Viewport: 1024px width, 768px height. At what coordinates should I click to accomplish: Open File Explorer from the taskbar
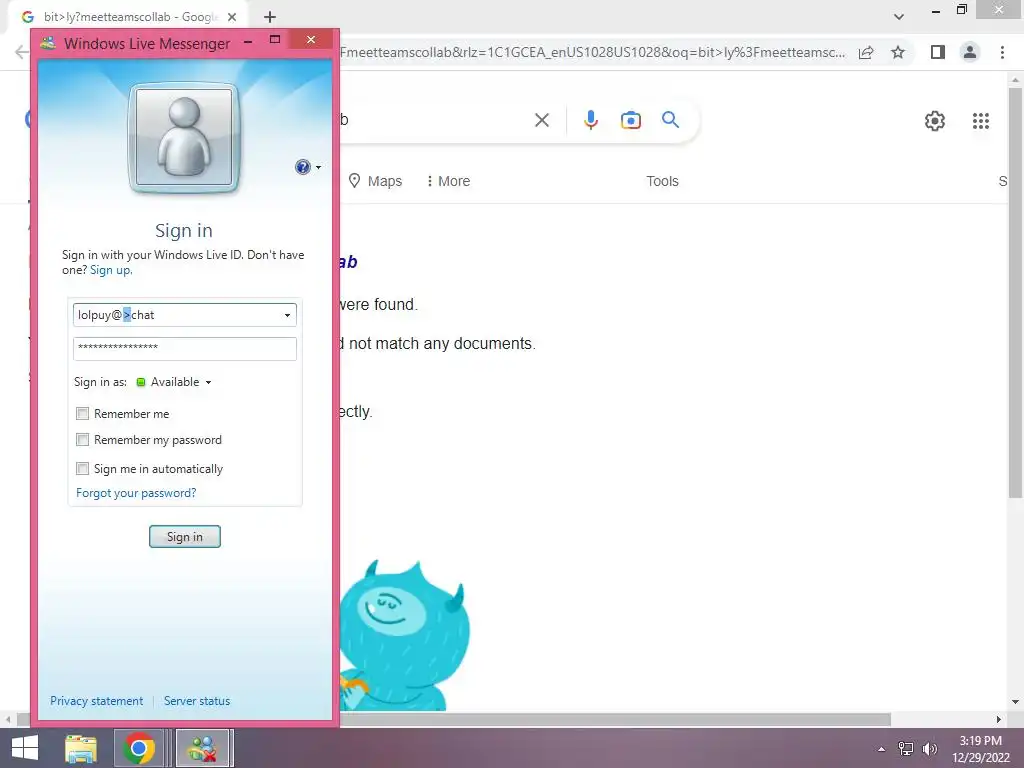81,748
